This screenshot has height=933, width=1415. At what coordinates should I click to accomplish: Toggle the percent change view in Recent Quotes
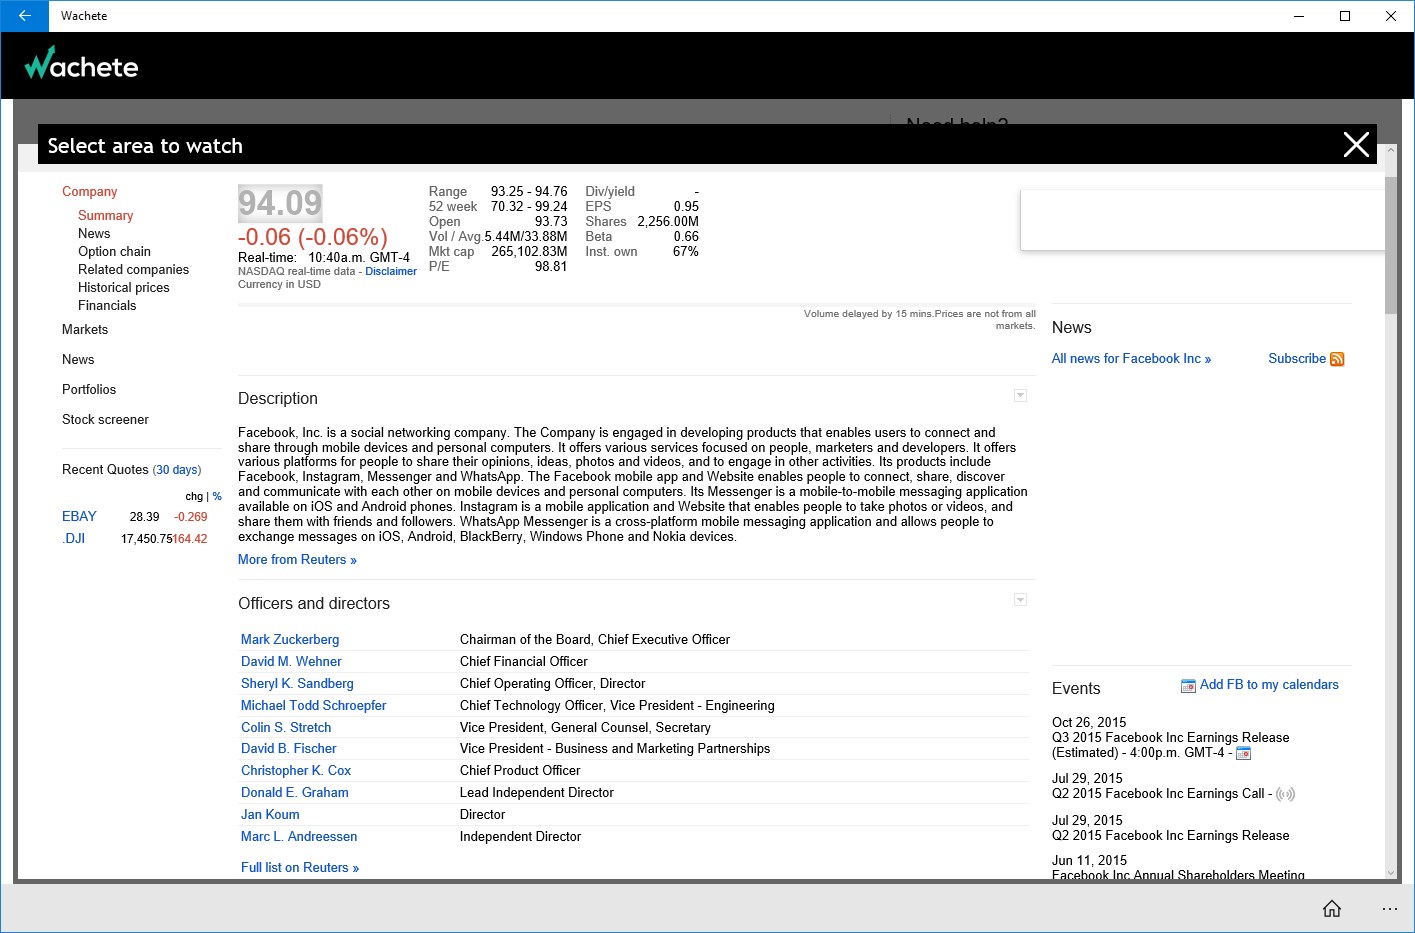[x=217, y=496]
